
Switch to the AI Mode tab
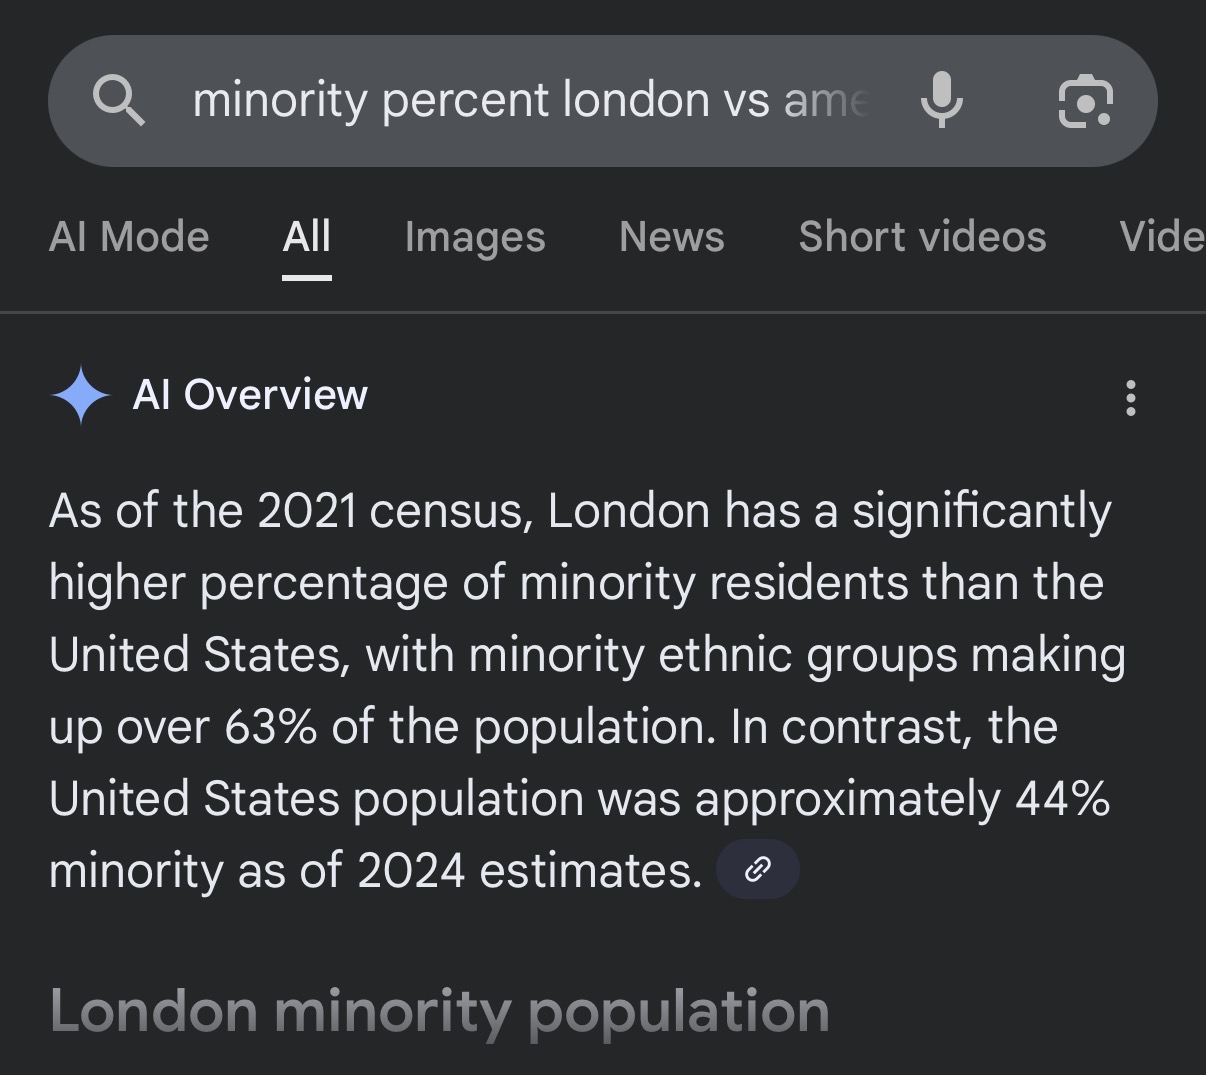pos(129,237)
